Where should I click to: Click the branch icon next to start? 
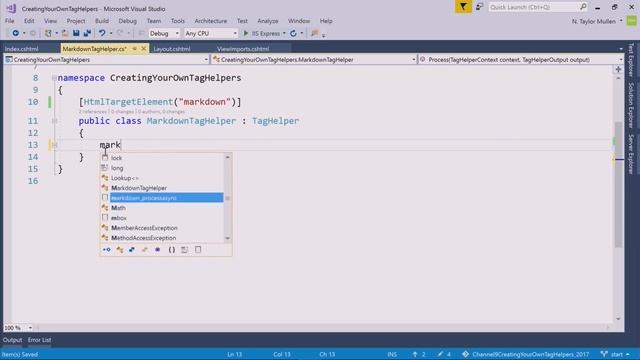(604, 354)
